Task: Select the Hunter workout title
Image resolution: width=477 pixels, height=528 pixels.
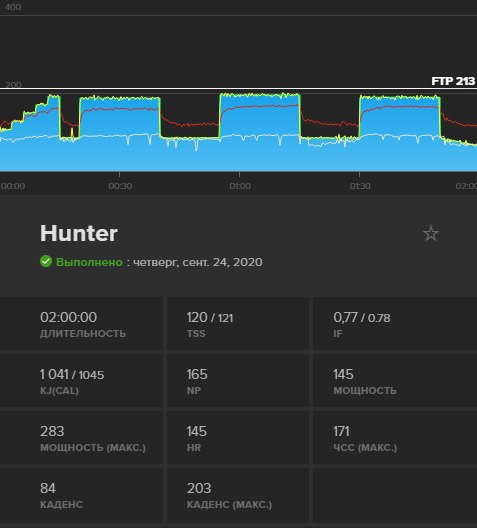Action: tap(79, 233)
